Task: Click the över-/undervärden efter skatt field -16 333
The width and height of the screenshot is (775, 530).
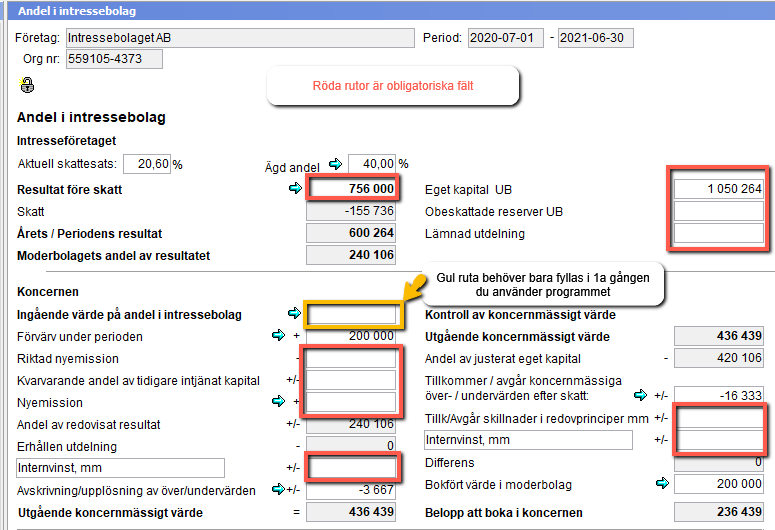Action: pyautogui.click(x=719, y=395)
